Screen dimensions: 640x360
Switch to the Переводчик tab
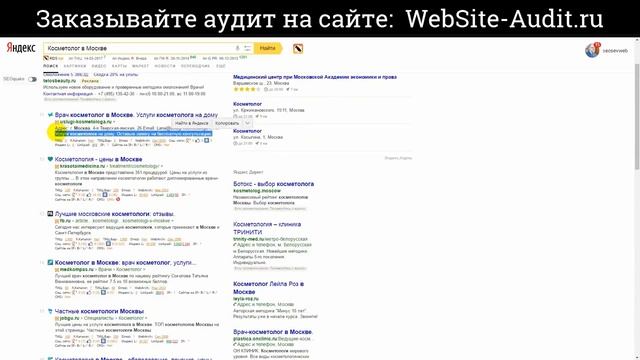196,66
